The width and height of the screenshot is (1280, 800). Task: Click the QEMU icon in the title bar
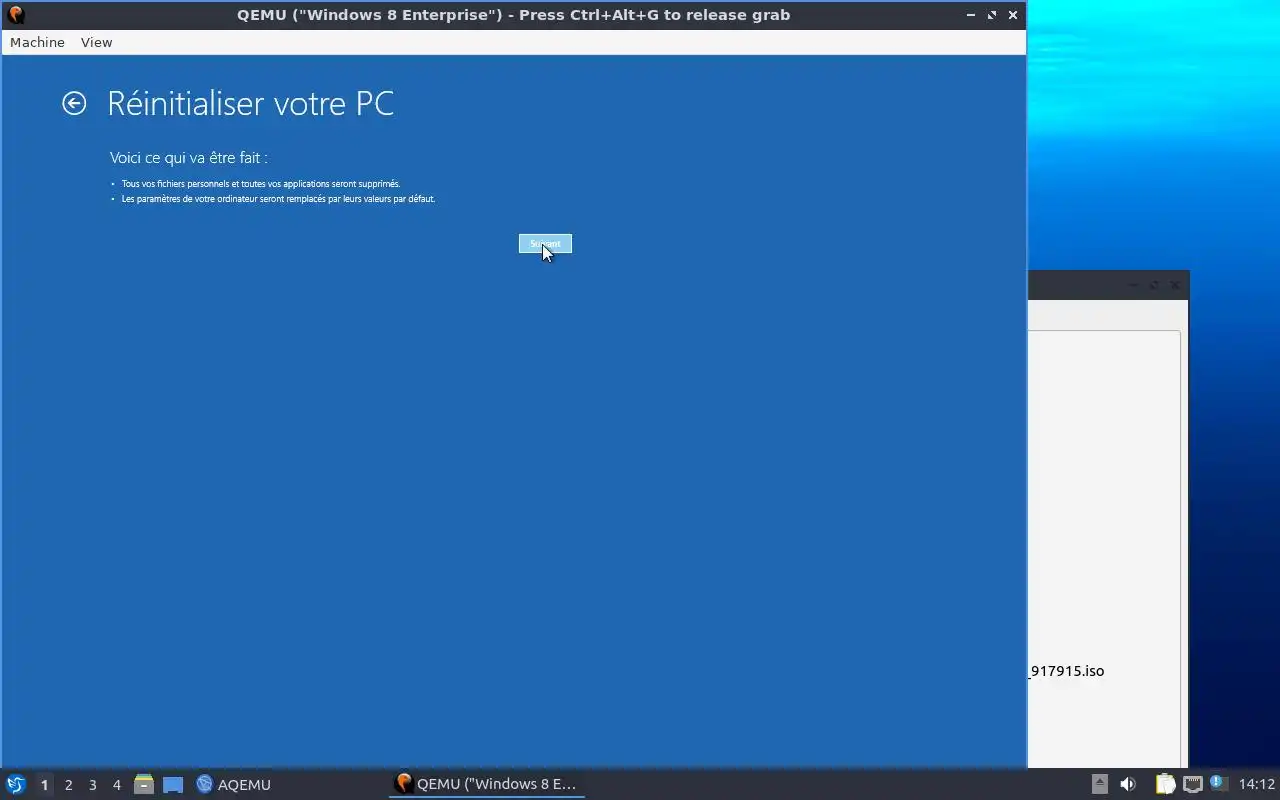pos(15,15)
